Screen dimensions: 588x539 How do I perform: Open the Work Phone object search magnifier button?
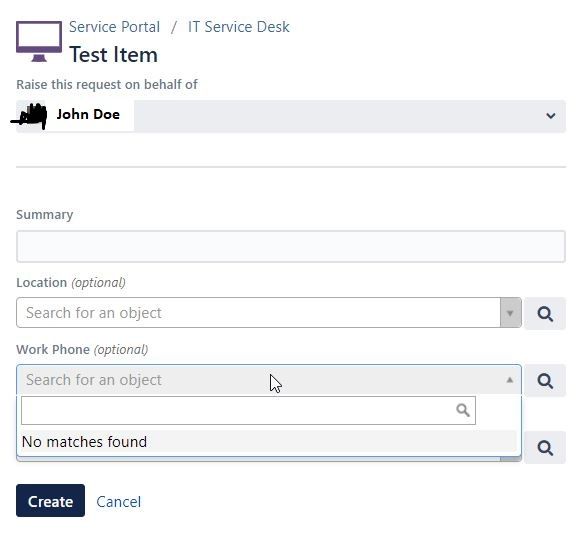tap(545, 380)
